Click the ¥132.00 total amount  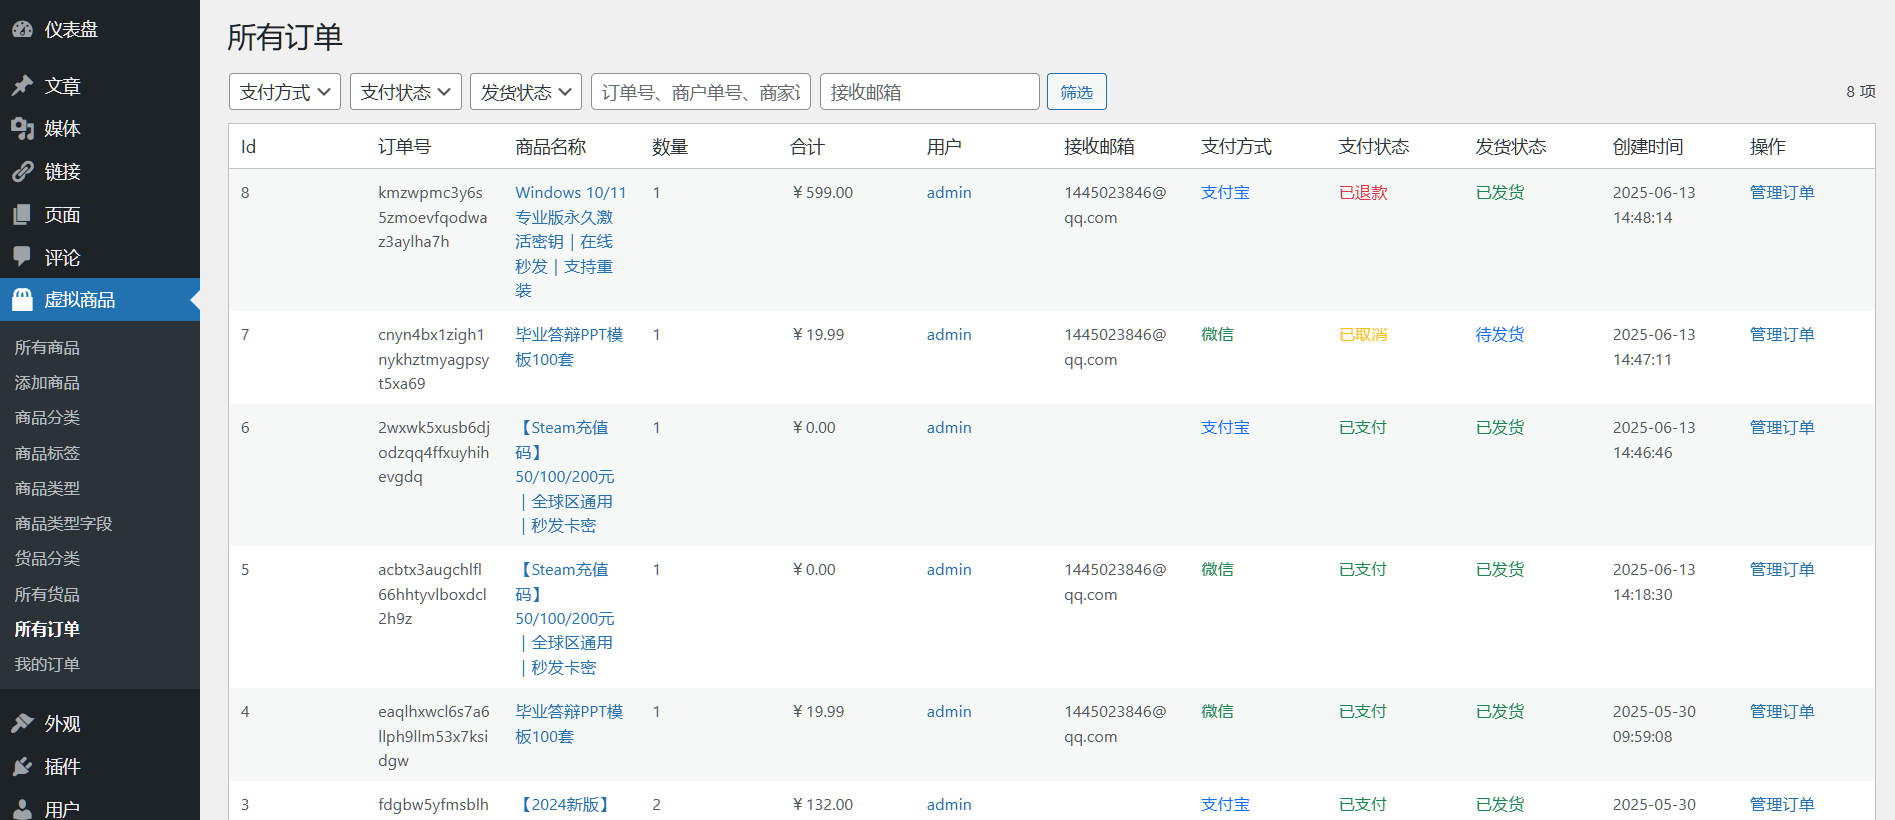822,804
